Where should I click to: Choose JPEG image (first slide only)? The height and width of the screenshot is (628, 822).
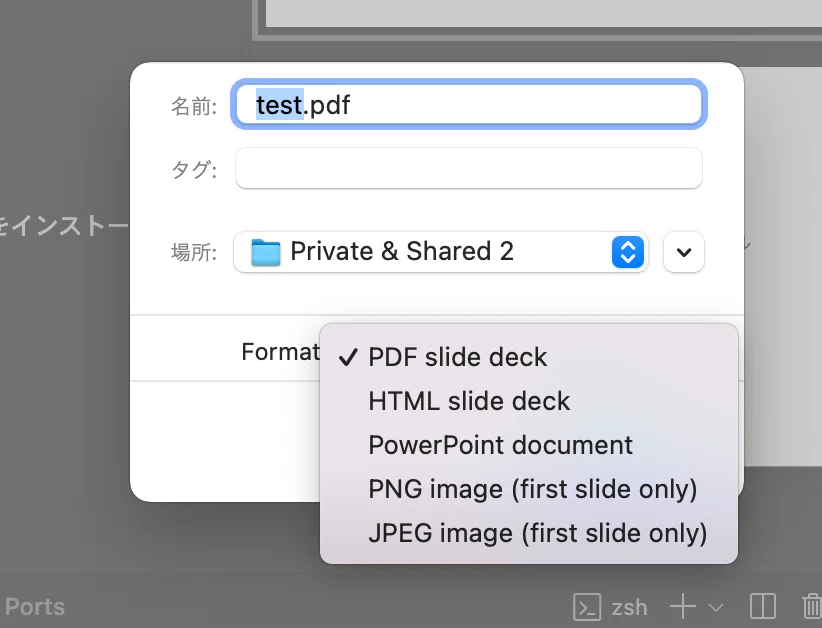pyautogui.click(x=528, y=533)
